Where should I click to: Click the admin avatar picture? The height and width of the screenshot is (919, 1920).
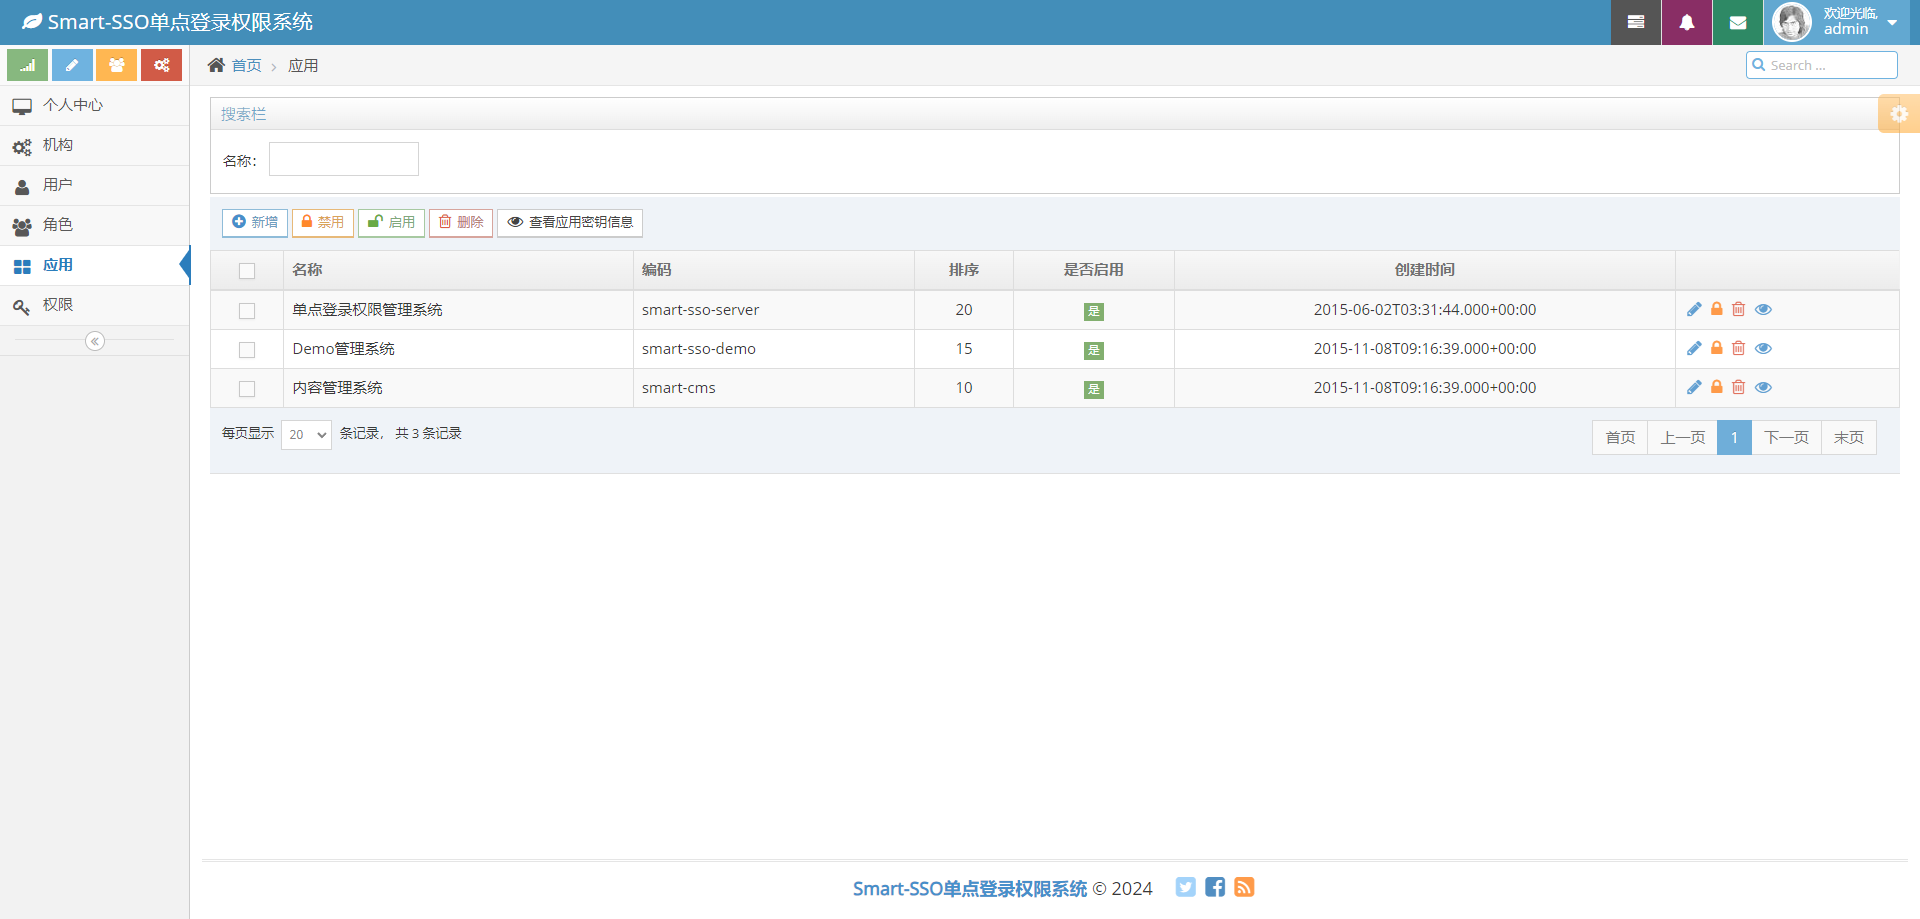[x=1792, y=22]
